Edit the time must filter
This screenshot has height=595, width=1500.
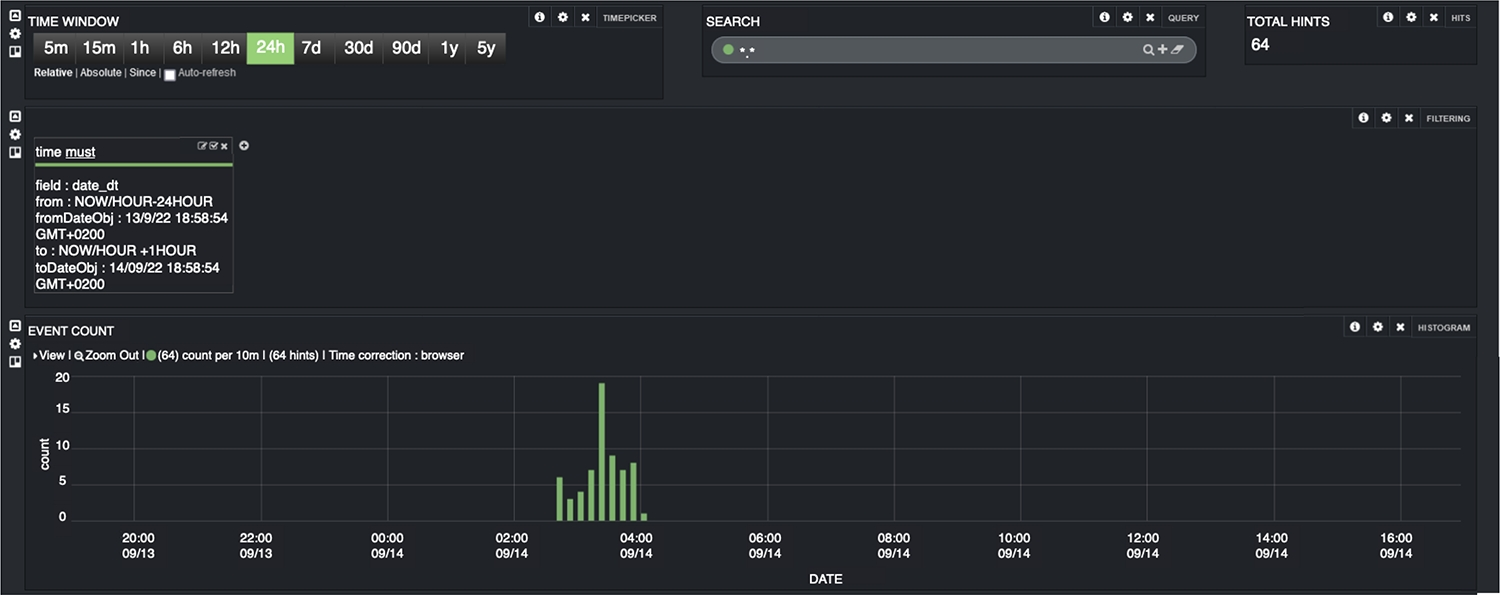click(202, 146)
